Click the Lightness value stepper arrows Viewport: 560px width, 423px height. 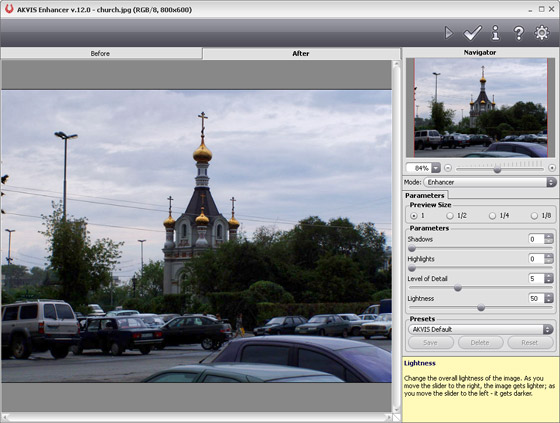click(x=549, y=298)
